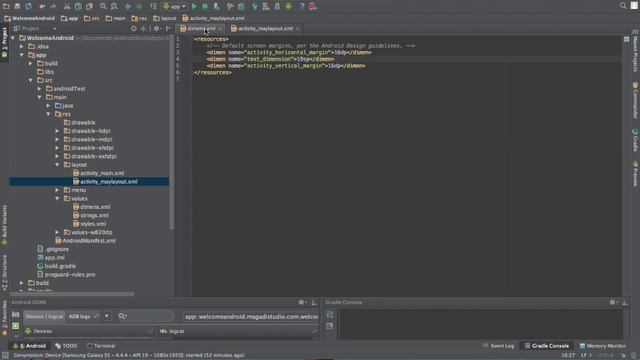The image size is (640, 360).
Task: Click the Cut scissors icon
Action: pyautogui.click(x=67, y=7)
